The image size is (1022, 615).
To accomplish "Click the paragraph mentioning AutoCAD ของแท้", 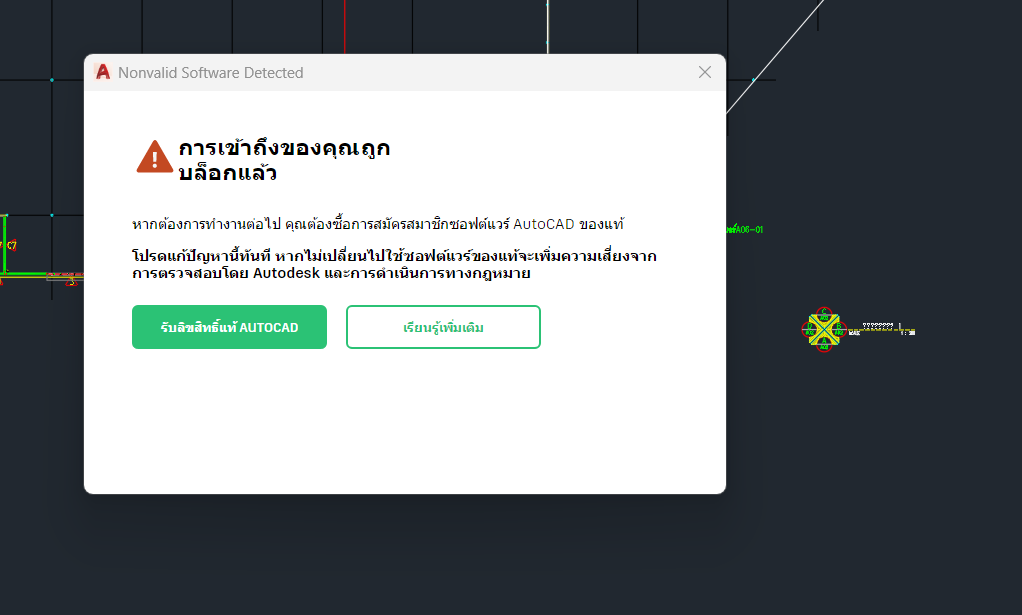I will tap(378, 224).
